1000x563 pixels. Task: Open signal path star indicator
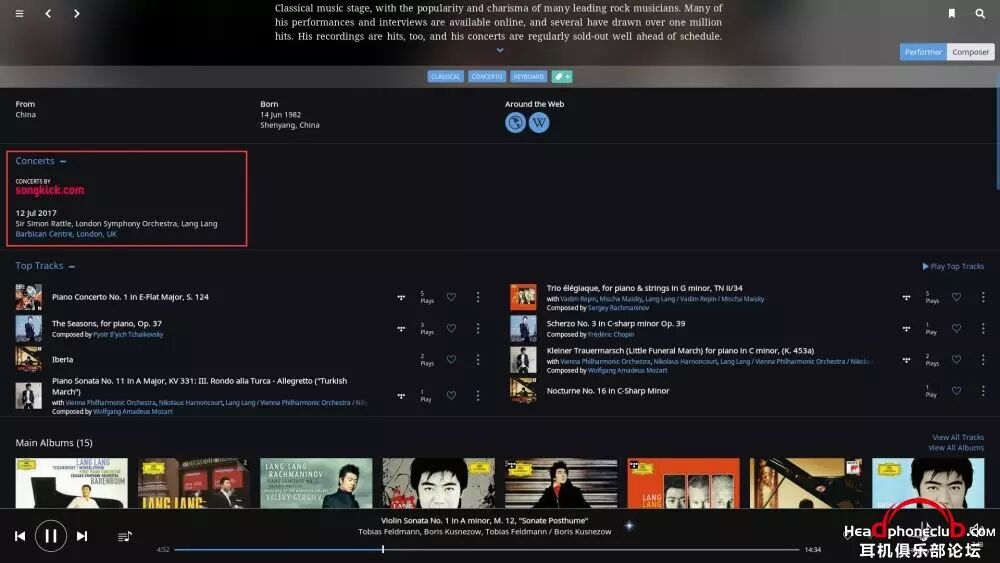[629, 526]
